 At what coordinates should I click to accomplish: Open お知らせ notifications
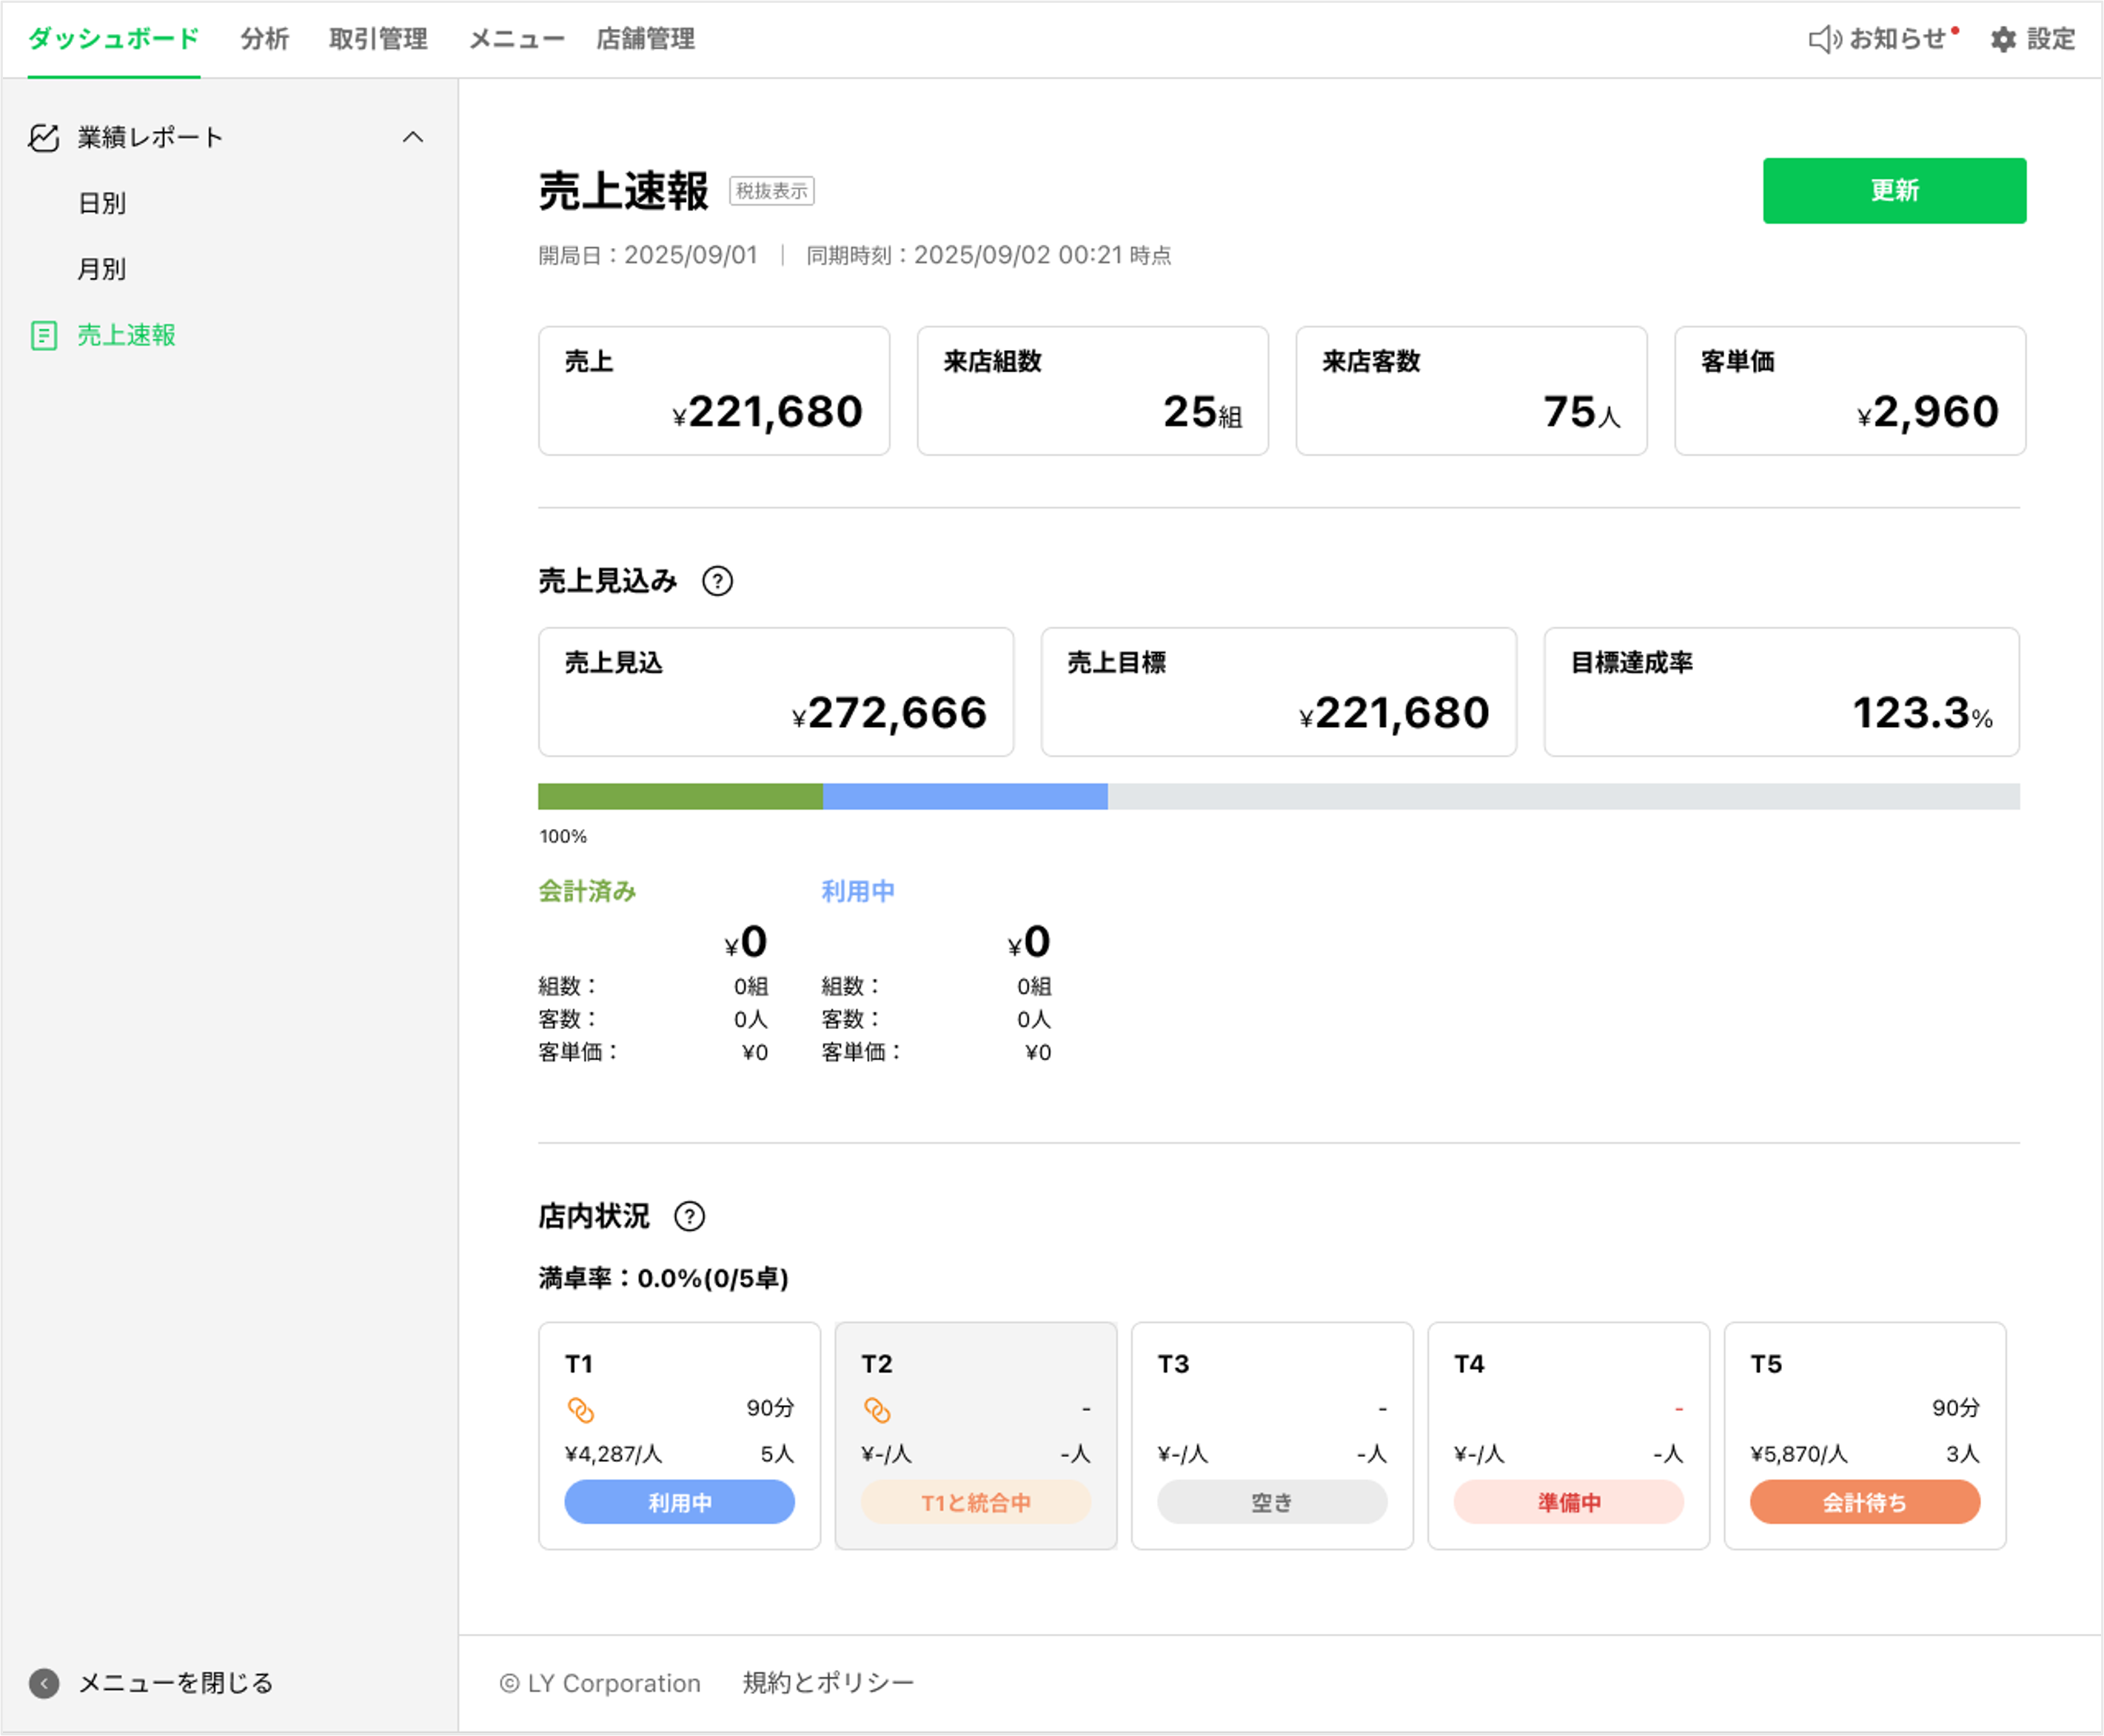1885,39
